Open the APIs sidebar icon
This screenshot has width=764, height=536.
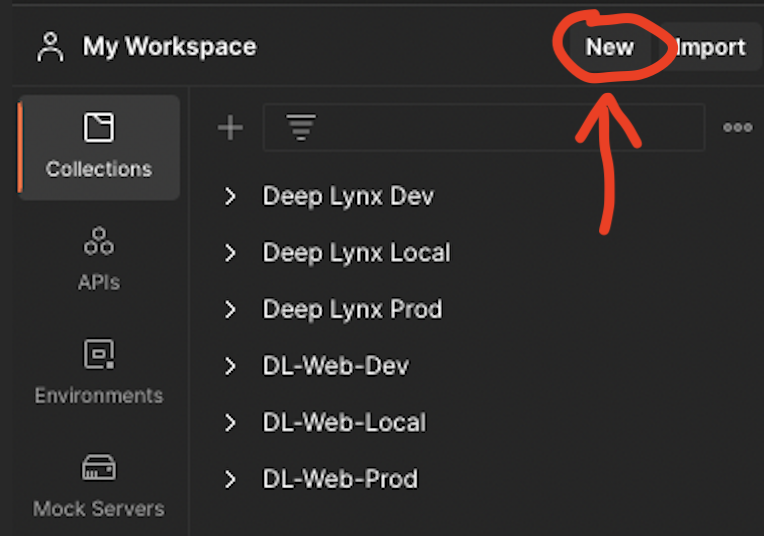[x=99, y=258]
